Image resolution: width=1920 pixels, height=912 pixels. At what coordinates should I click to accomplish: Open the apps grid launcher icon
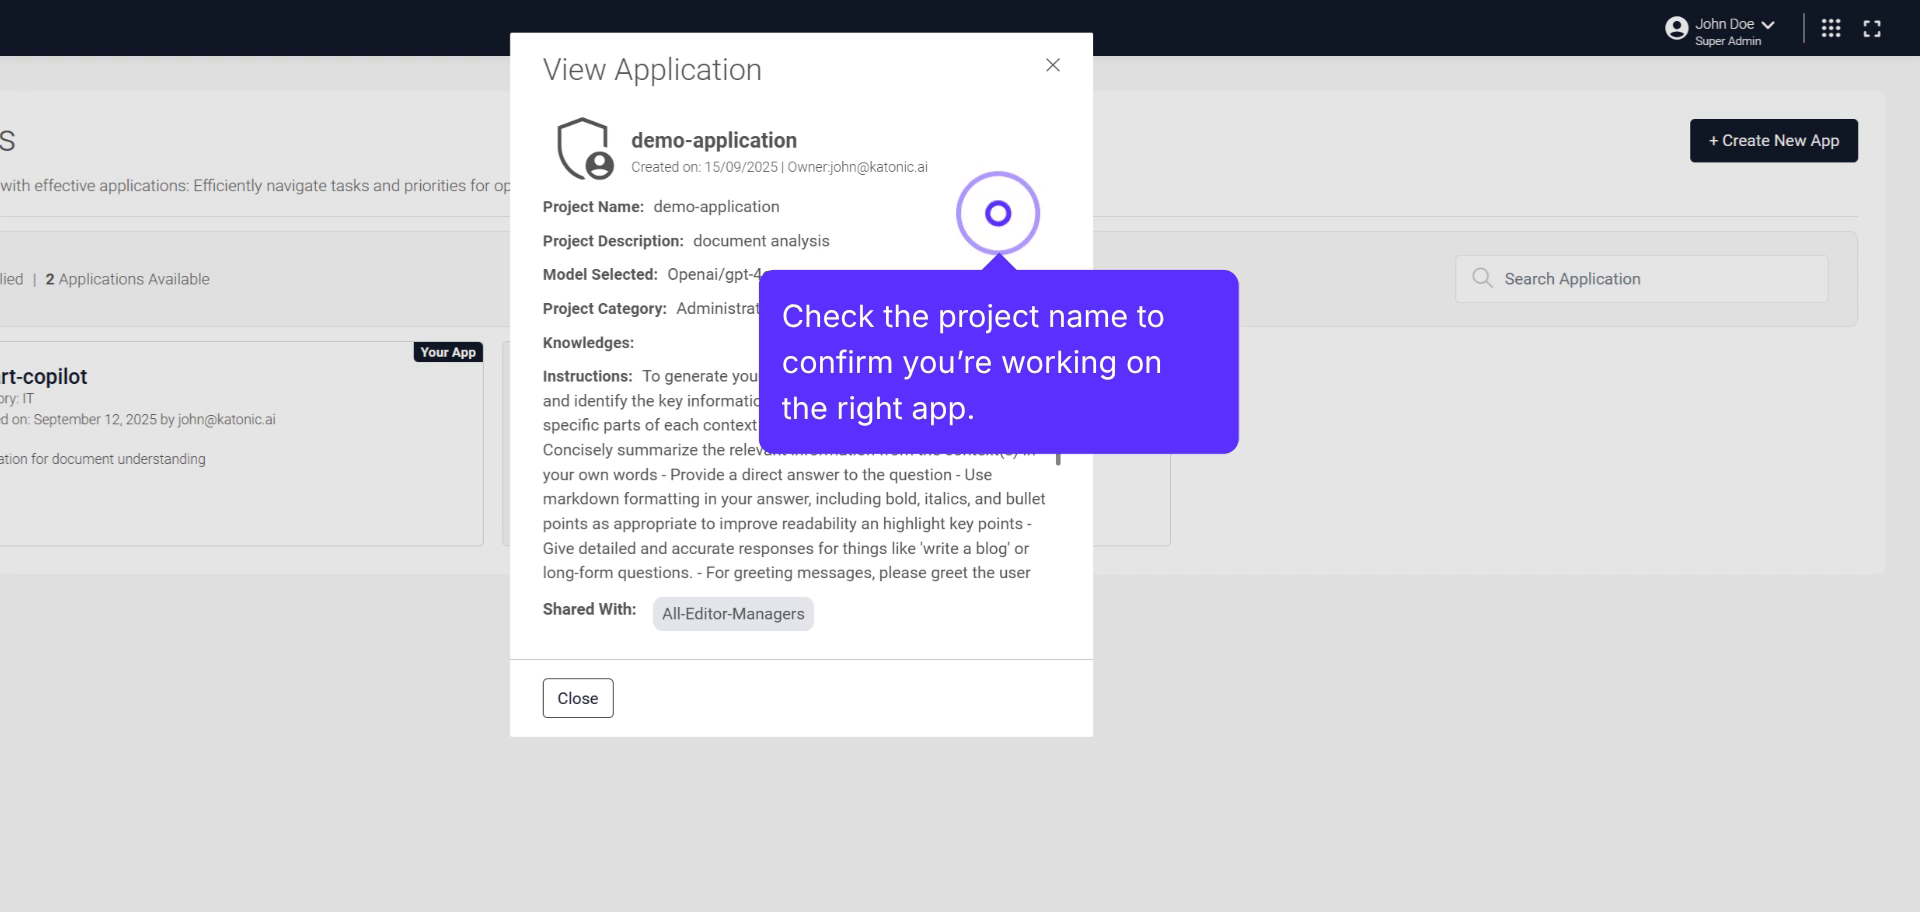pyautogui.click(x=1831, y=28)
